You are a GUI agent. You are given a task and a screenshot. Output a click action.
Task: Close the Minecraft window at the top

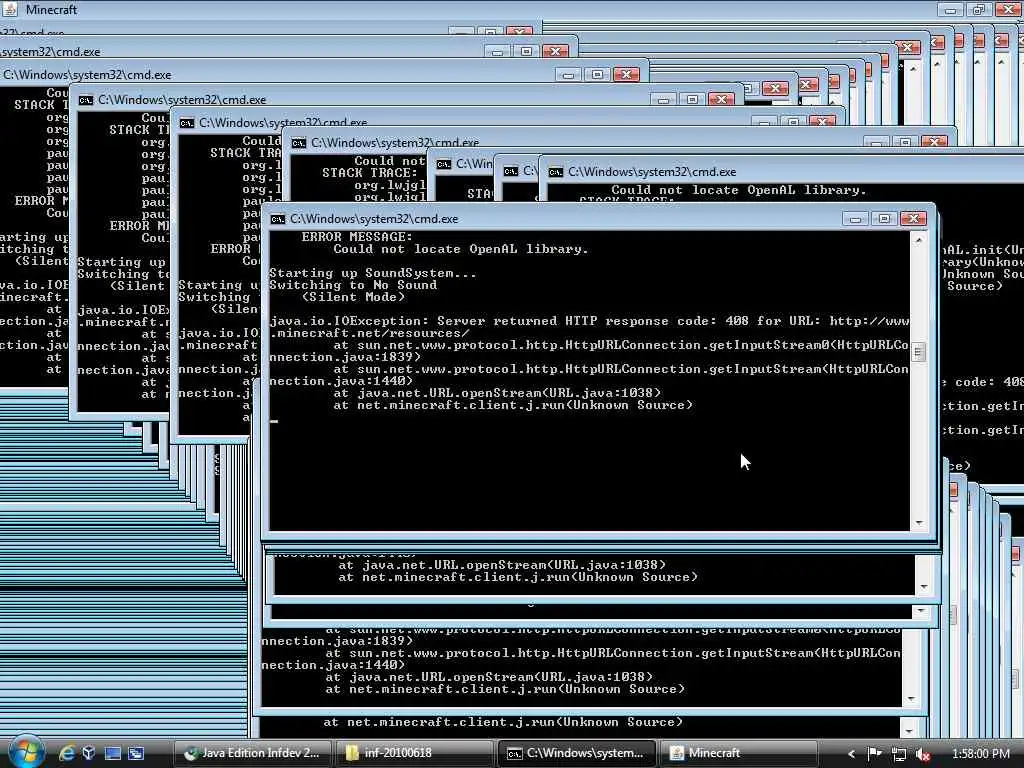pyautogui.click(x=1008, y=9)
